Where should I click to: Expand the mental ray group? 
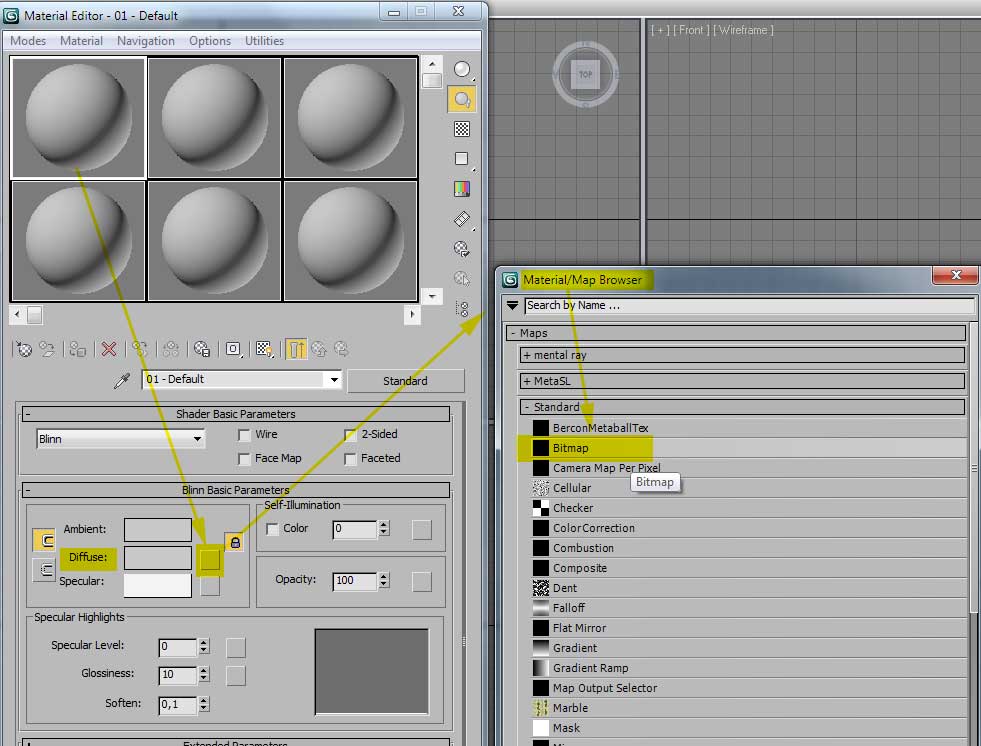click(742, 355)
